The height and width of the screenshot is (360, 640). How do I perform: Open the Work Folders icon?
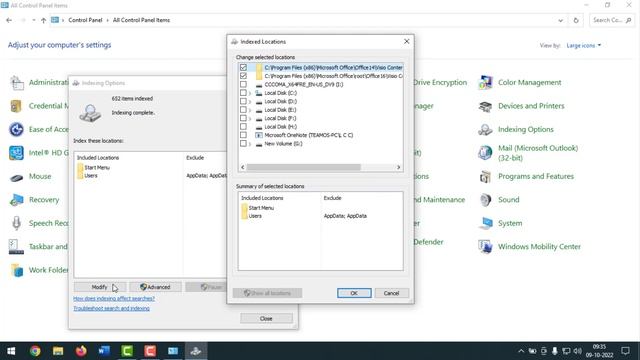[x=17, y=270]
